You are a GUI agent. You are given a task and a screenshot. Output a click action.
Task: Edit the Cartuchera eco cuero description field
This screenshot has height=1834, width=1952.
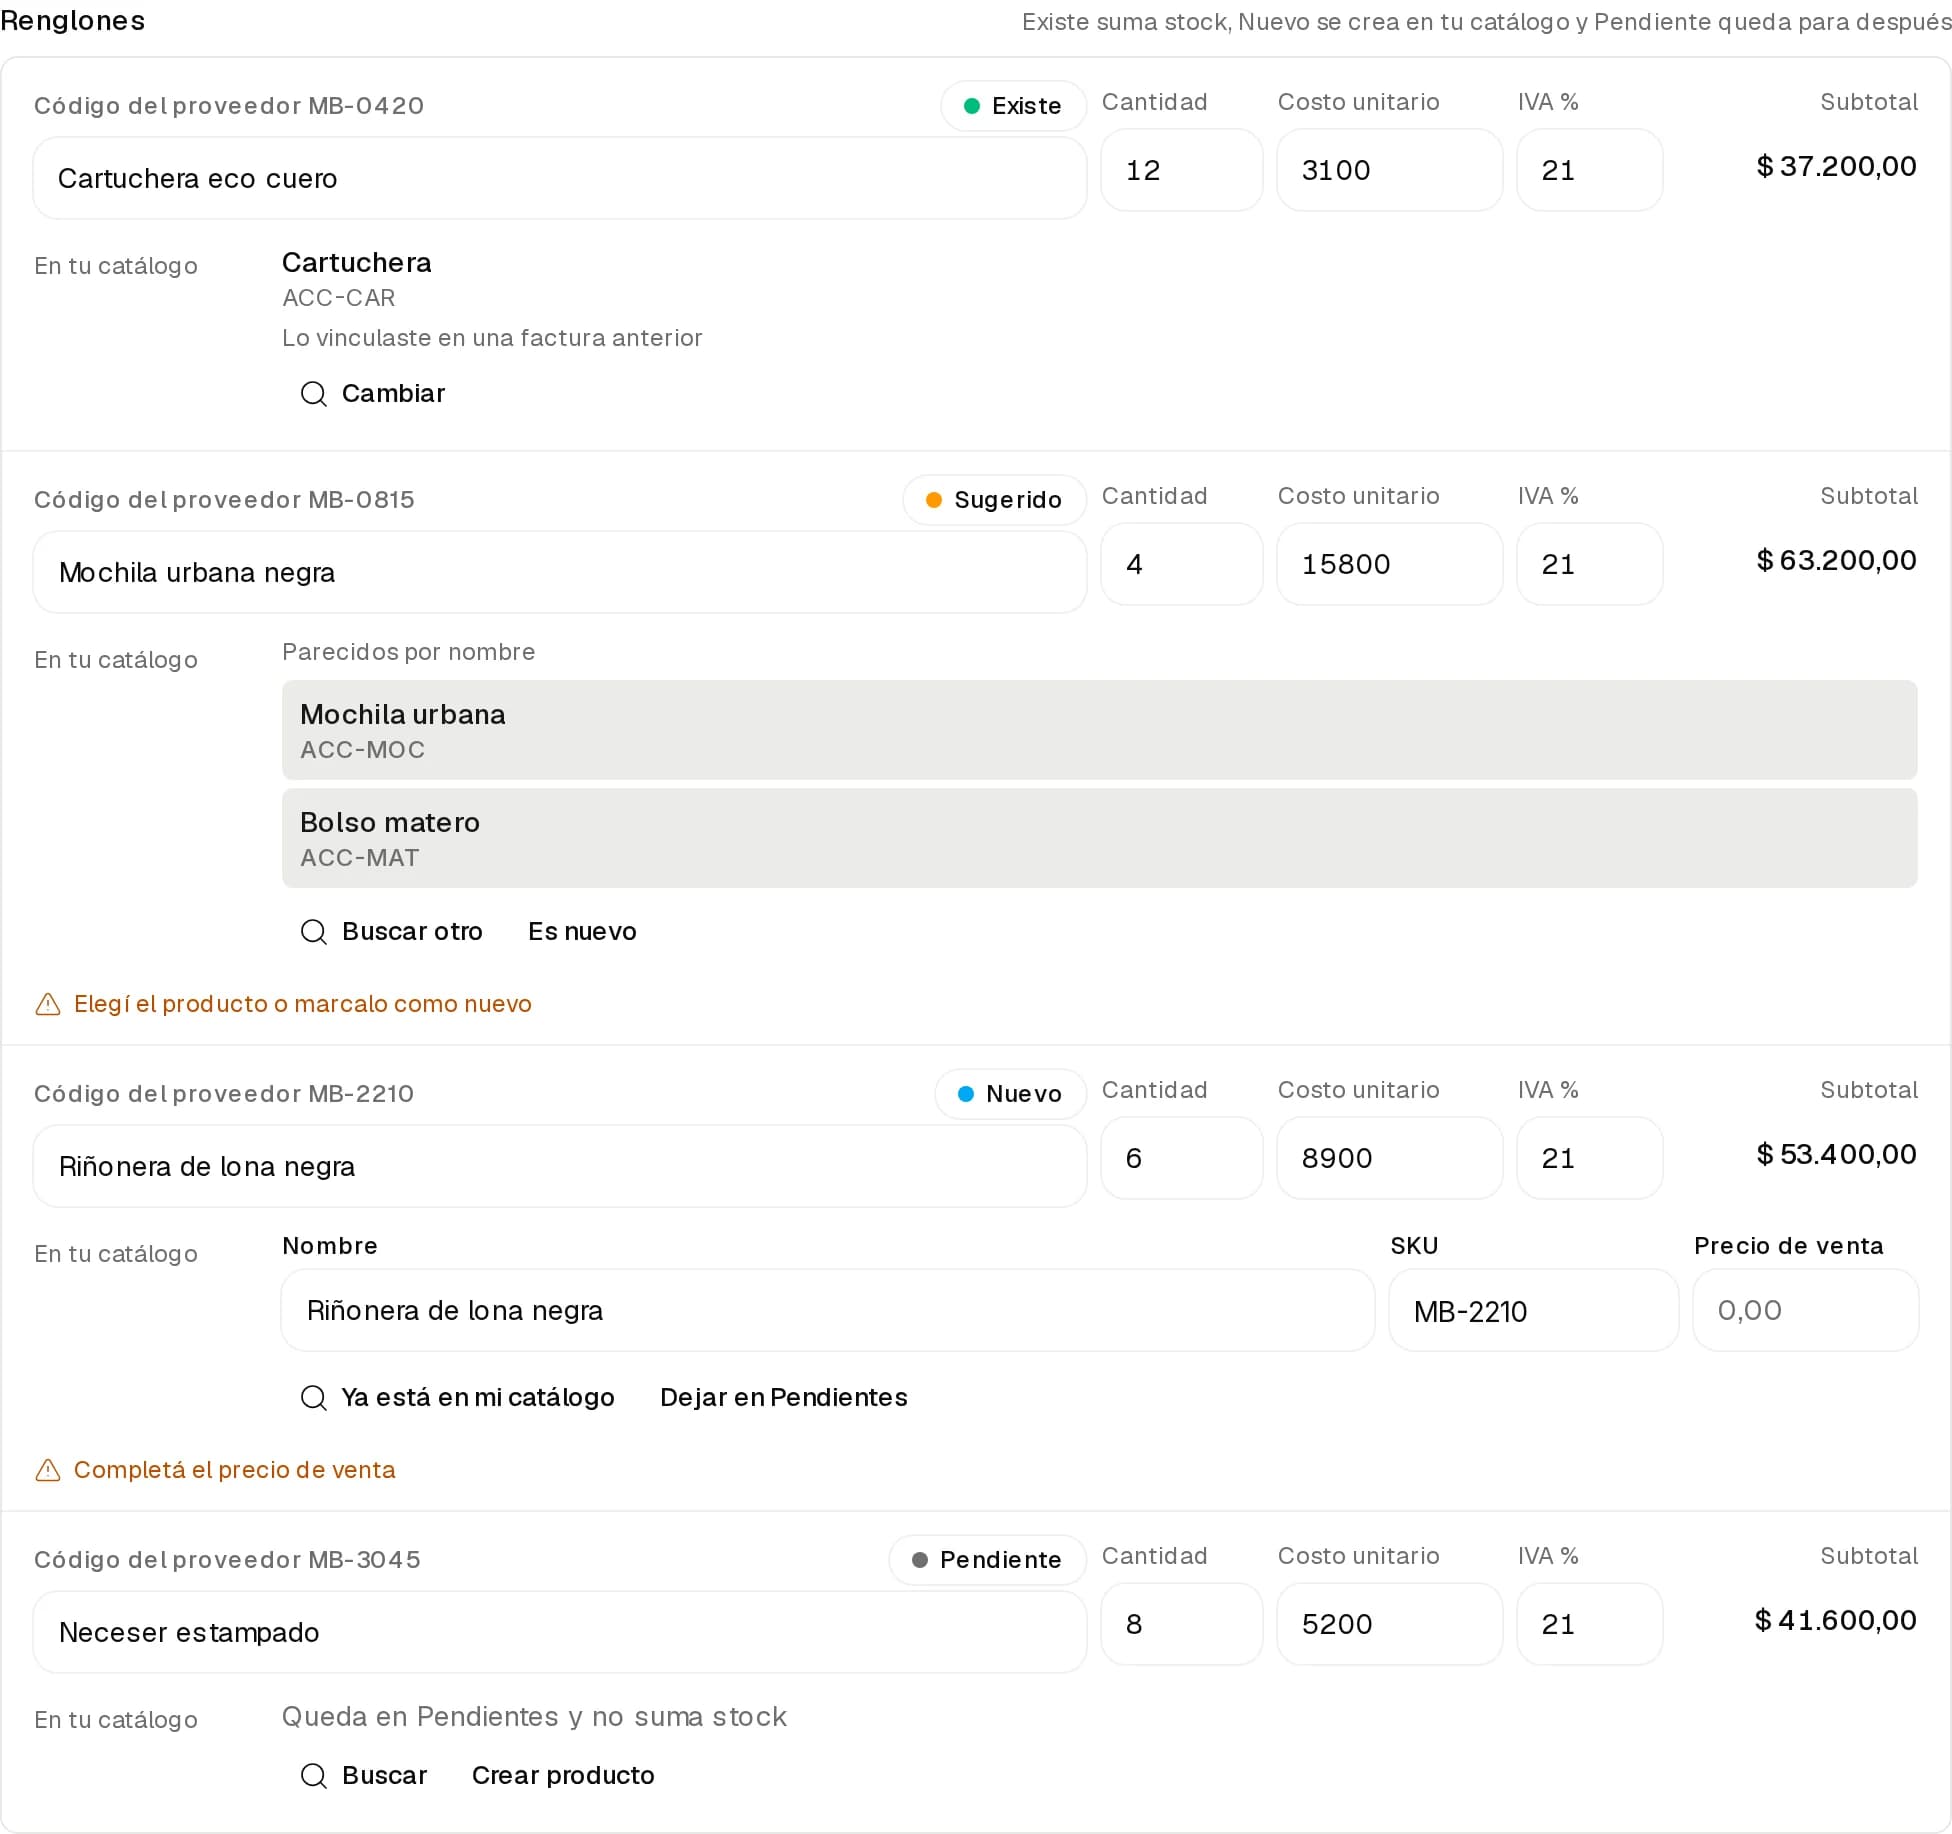560,178
